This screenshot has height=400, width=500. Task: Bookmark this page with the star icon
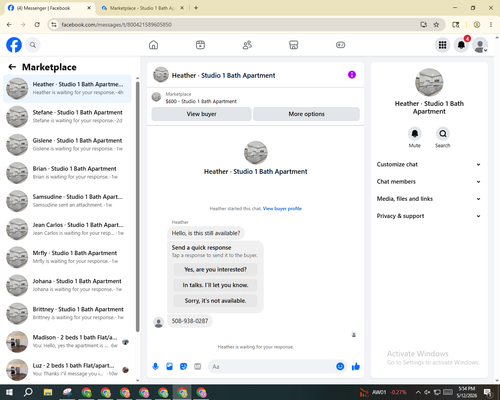[436, 24]
